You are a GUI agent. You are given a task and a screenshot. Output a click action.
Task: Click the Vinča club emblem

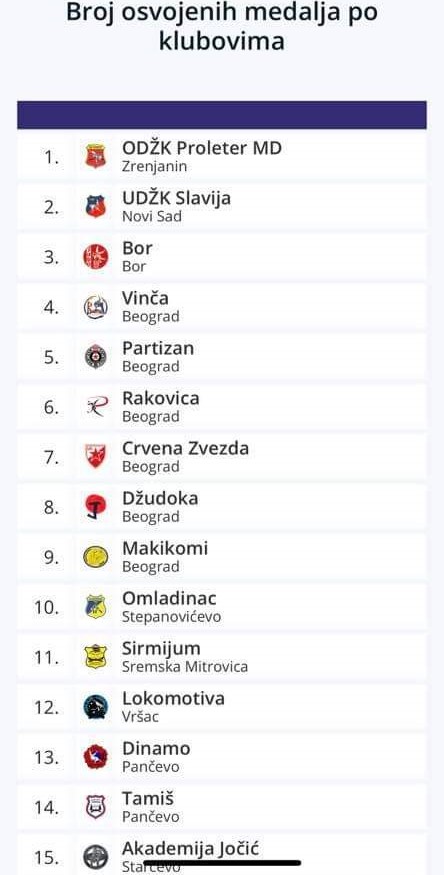click(95, 307)
